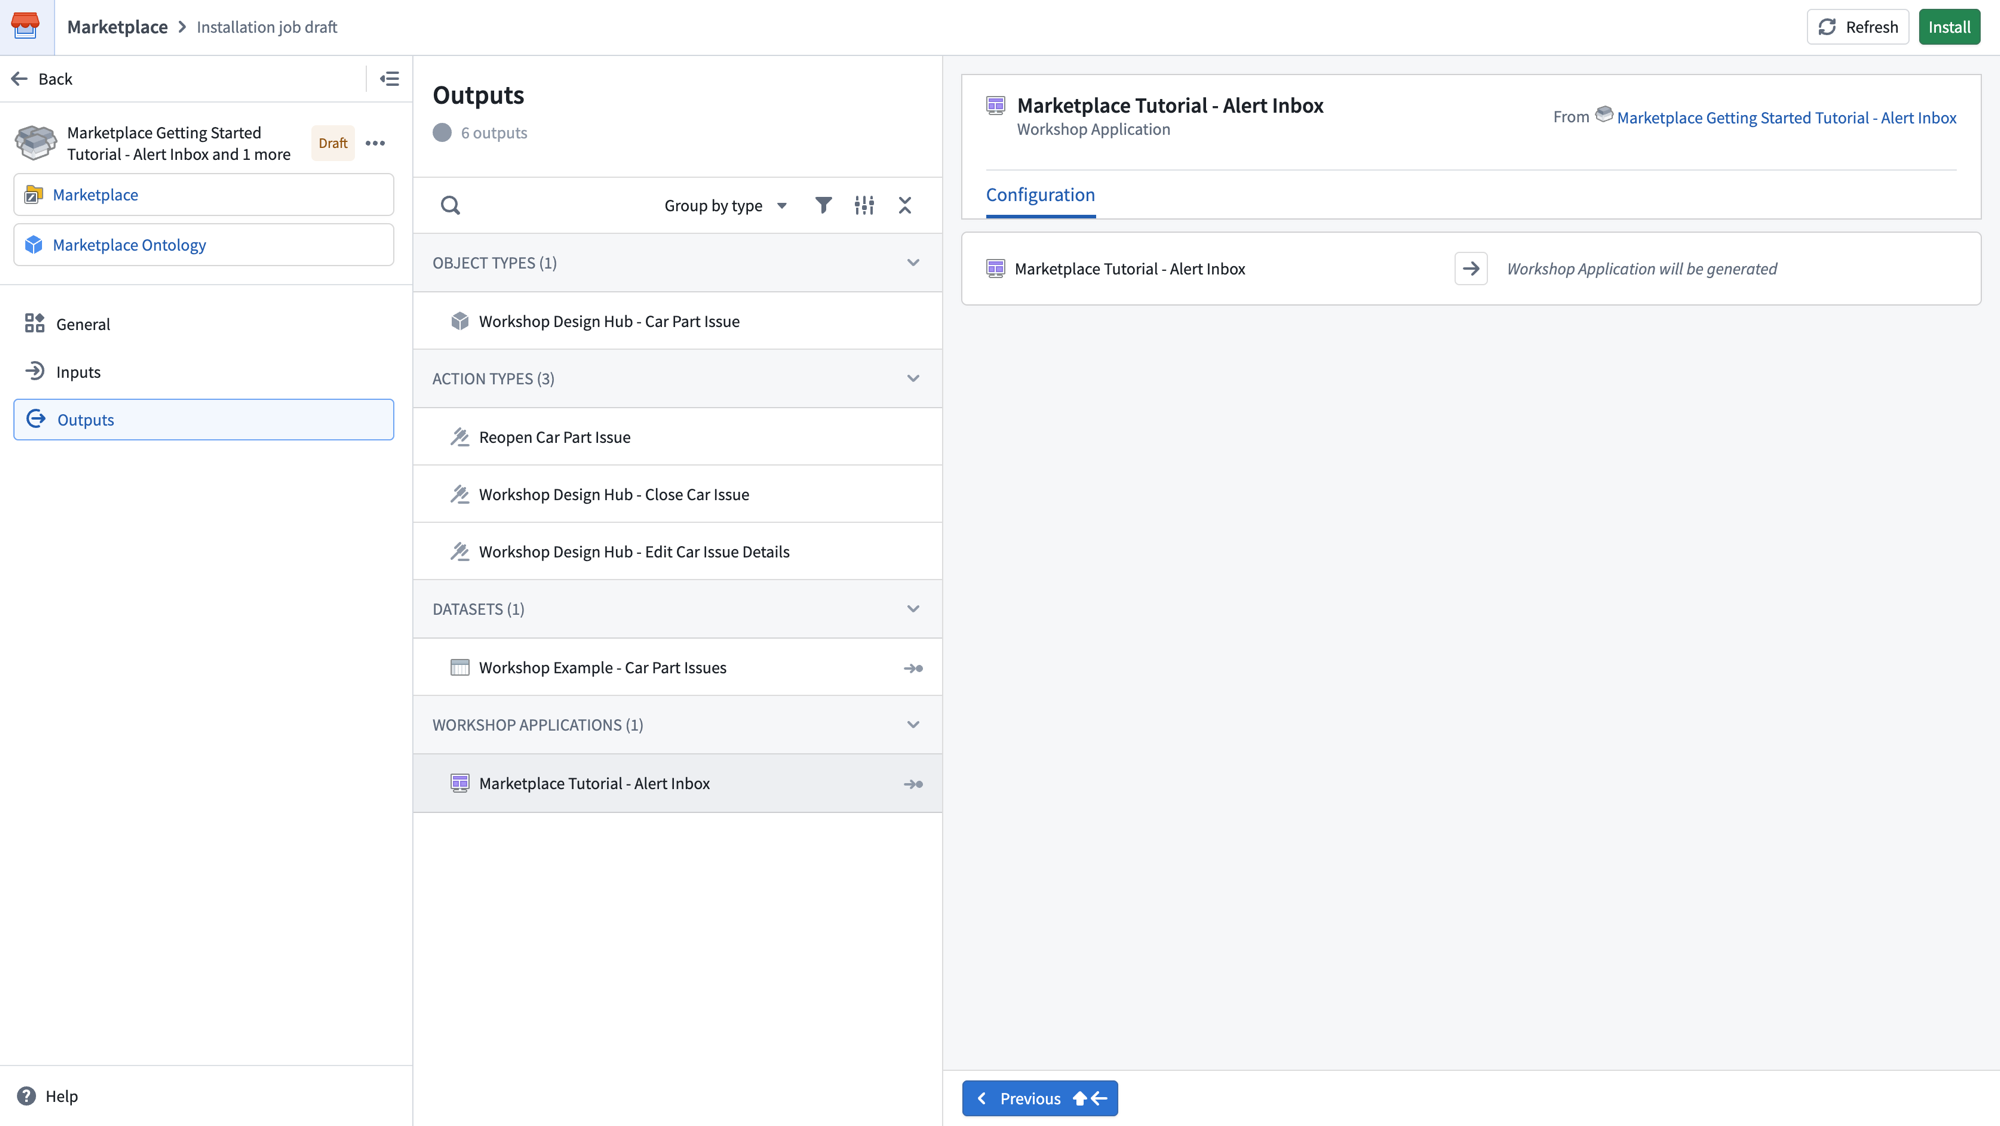Click the 6 outputs status indicator
This screenshot has width=2000, height=1126.
(480, 133)
